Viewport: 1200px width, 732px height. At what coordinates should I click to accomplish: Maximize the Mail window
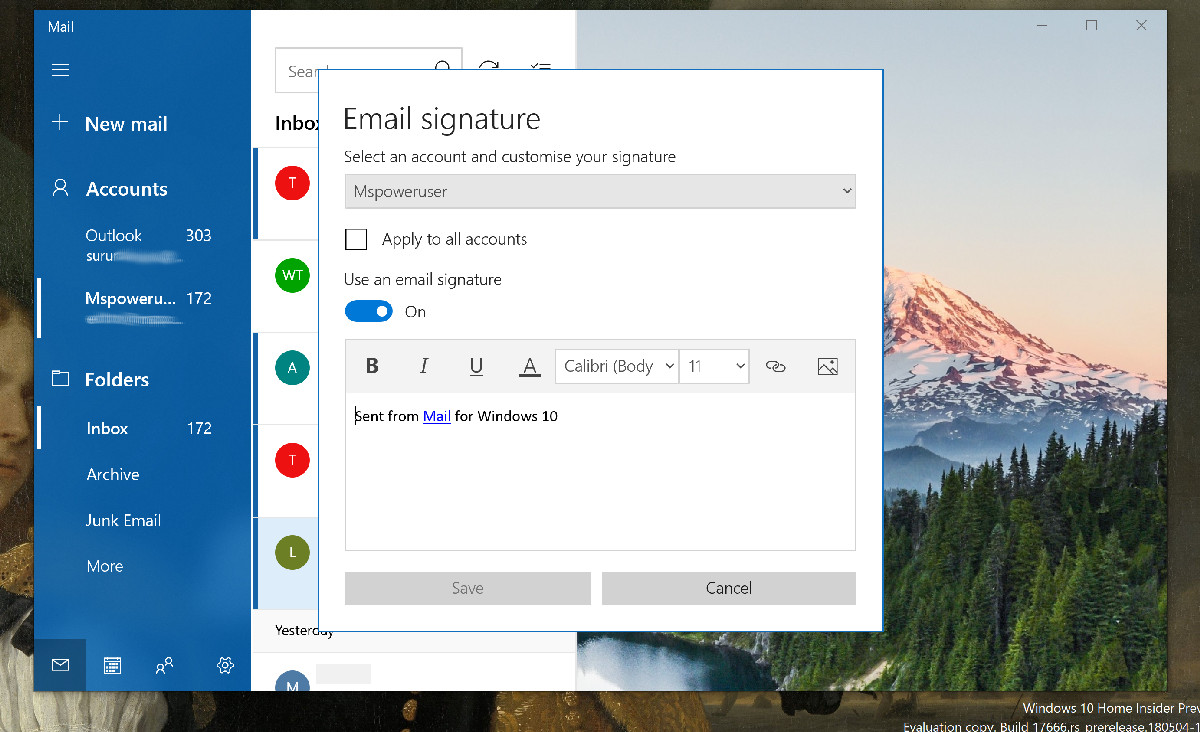click(x=1091, y=25)
